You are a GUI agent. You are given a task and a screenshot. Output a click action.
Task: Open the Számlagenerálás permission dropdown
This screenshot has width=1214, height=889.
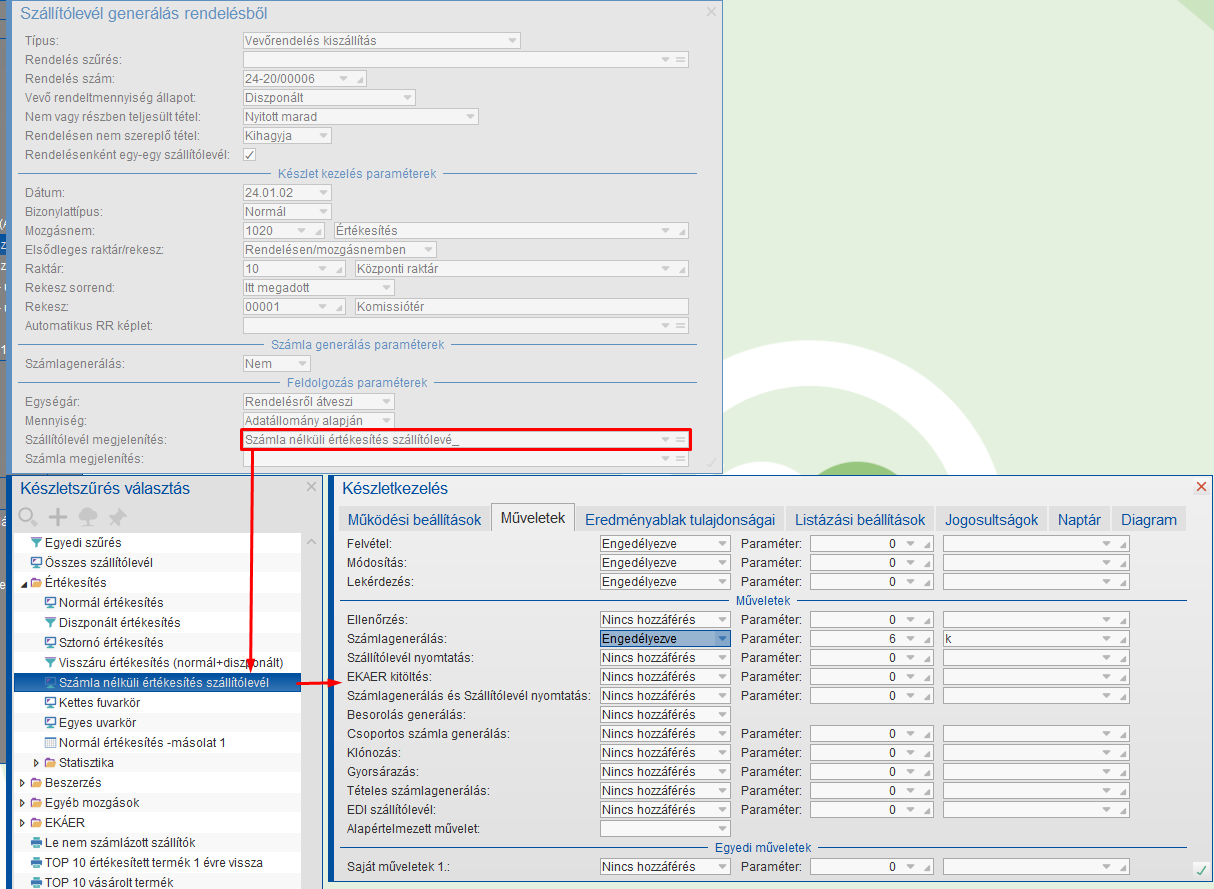click(722, 639)
